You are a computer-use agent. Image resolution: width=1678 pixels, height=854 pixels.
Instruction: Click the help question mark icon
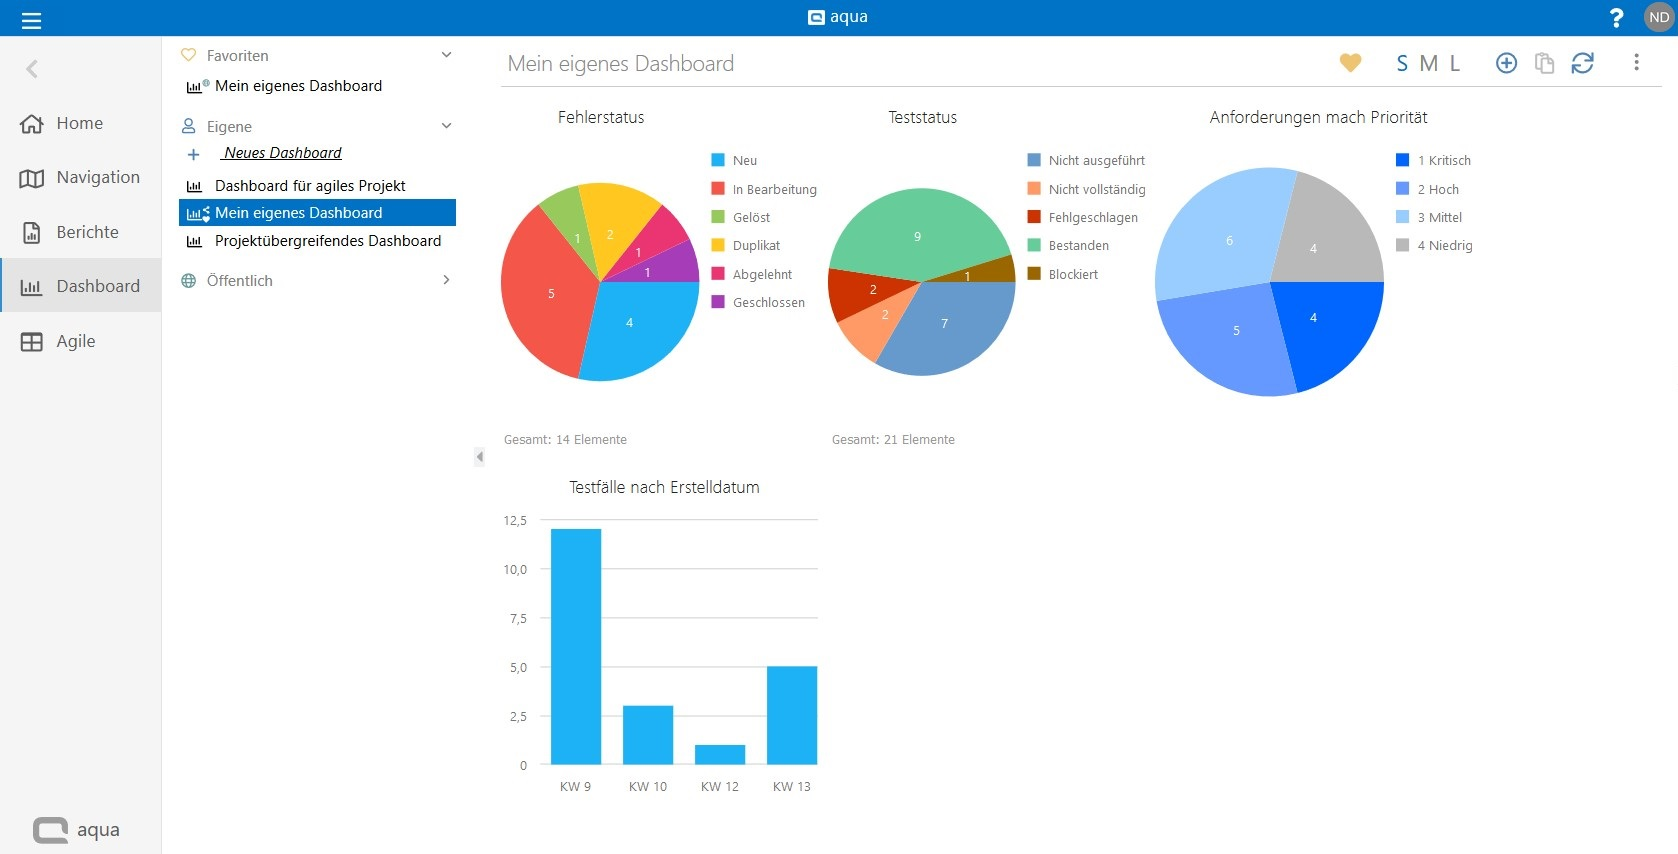pyautogui.click(x=1616, y=18)
